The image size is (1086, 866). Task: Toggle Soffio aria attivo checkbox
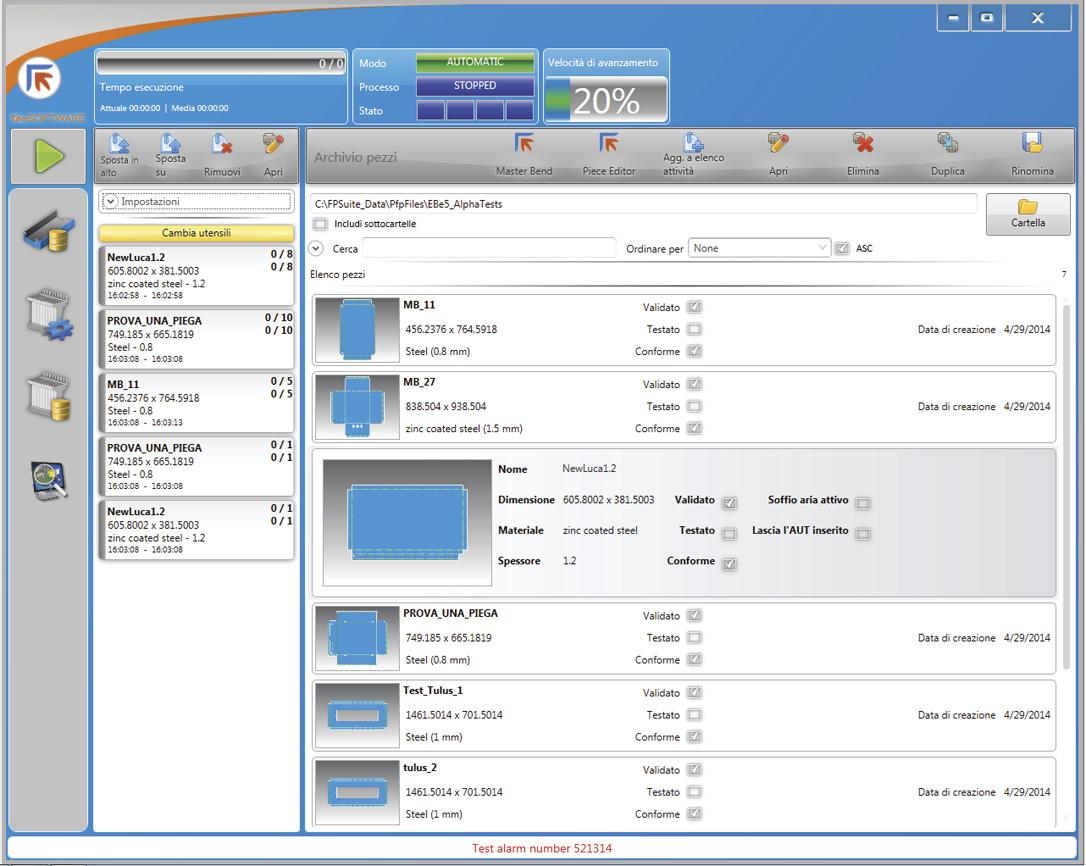862,503
